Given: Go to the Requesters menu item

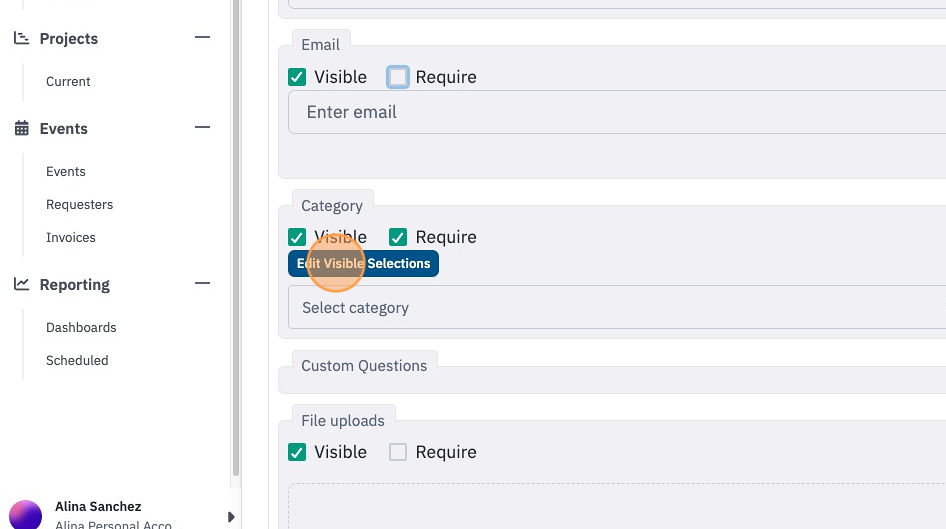Looking at the screenshot, I should [80, 204].
